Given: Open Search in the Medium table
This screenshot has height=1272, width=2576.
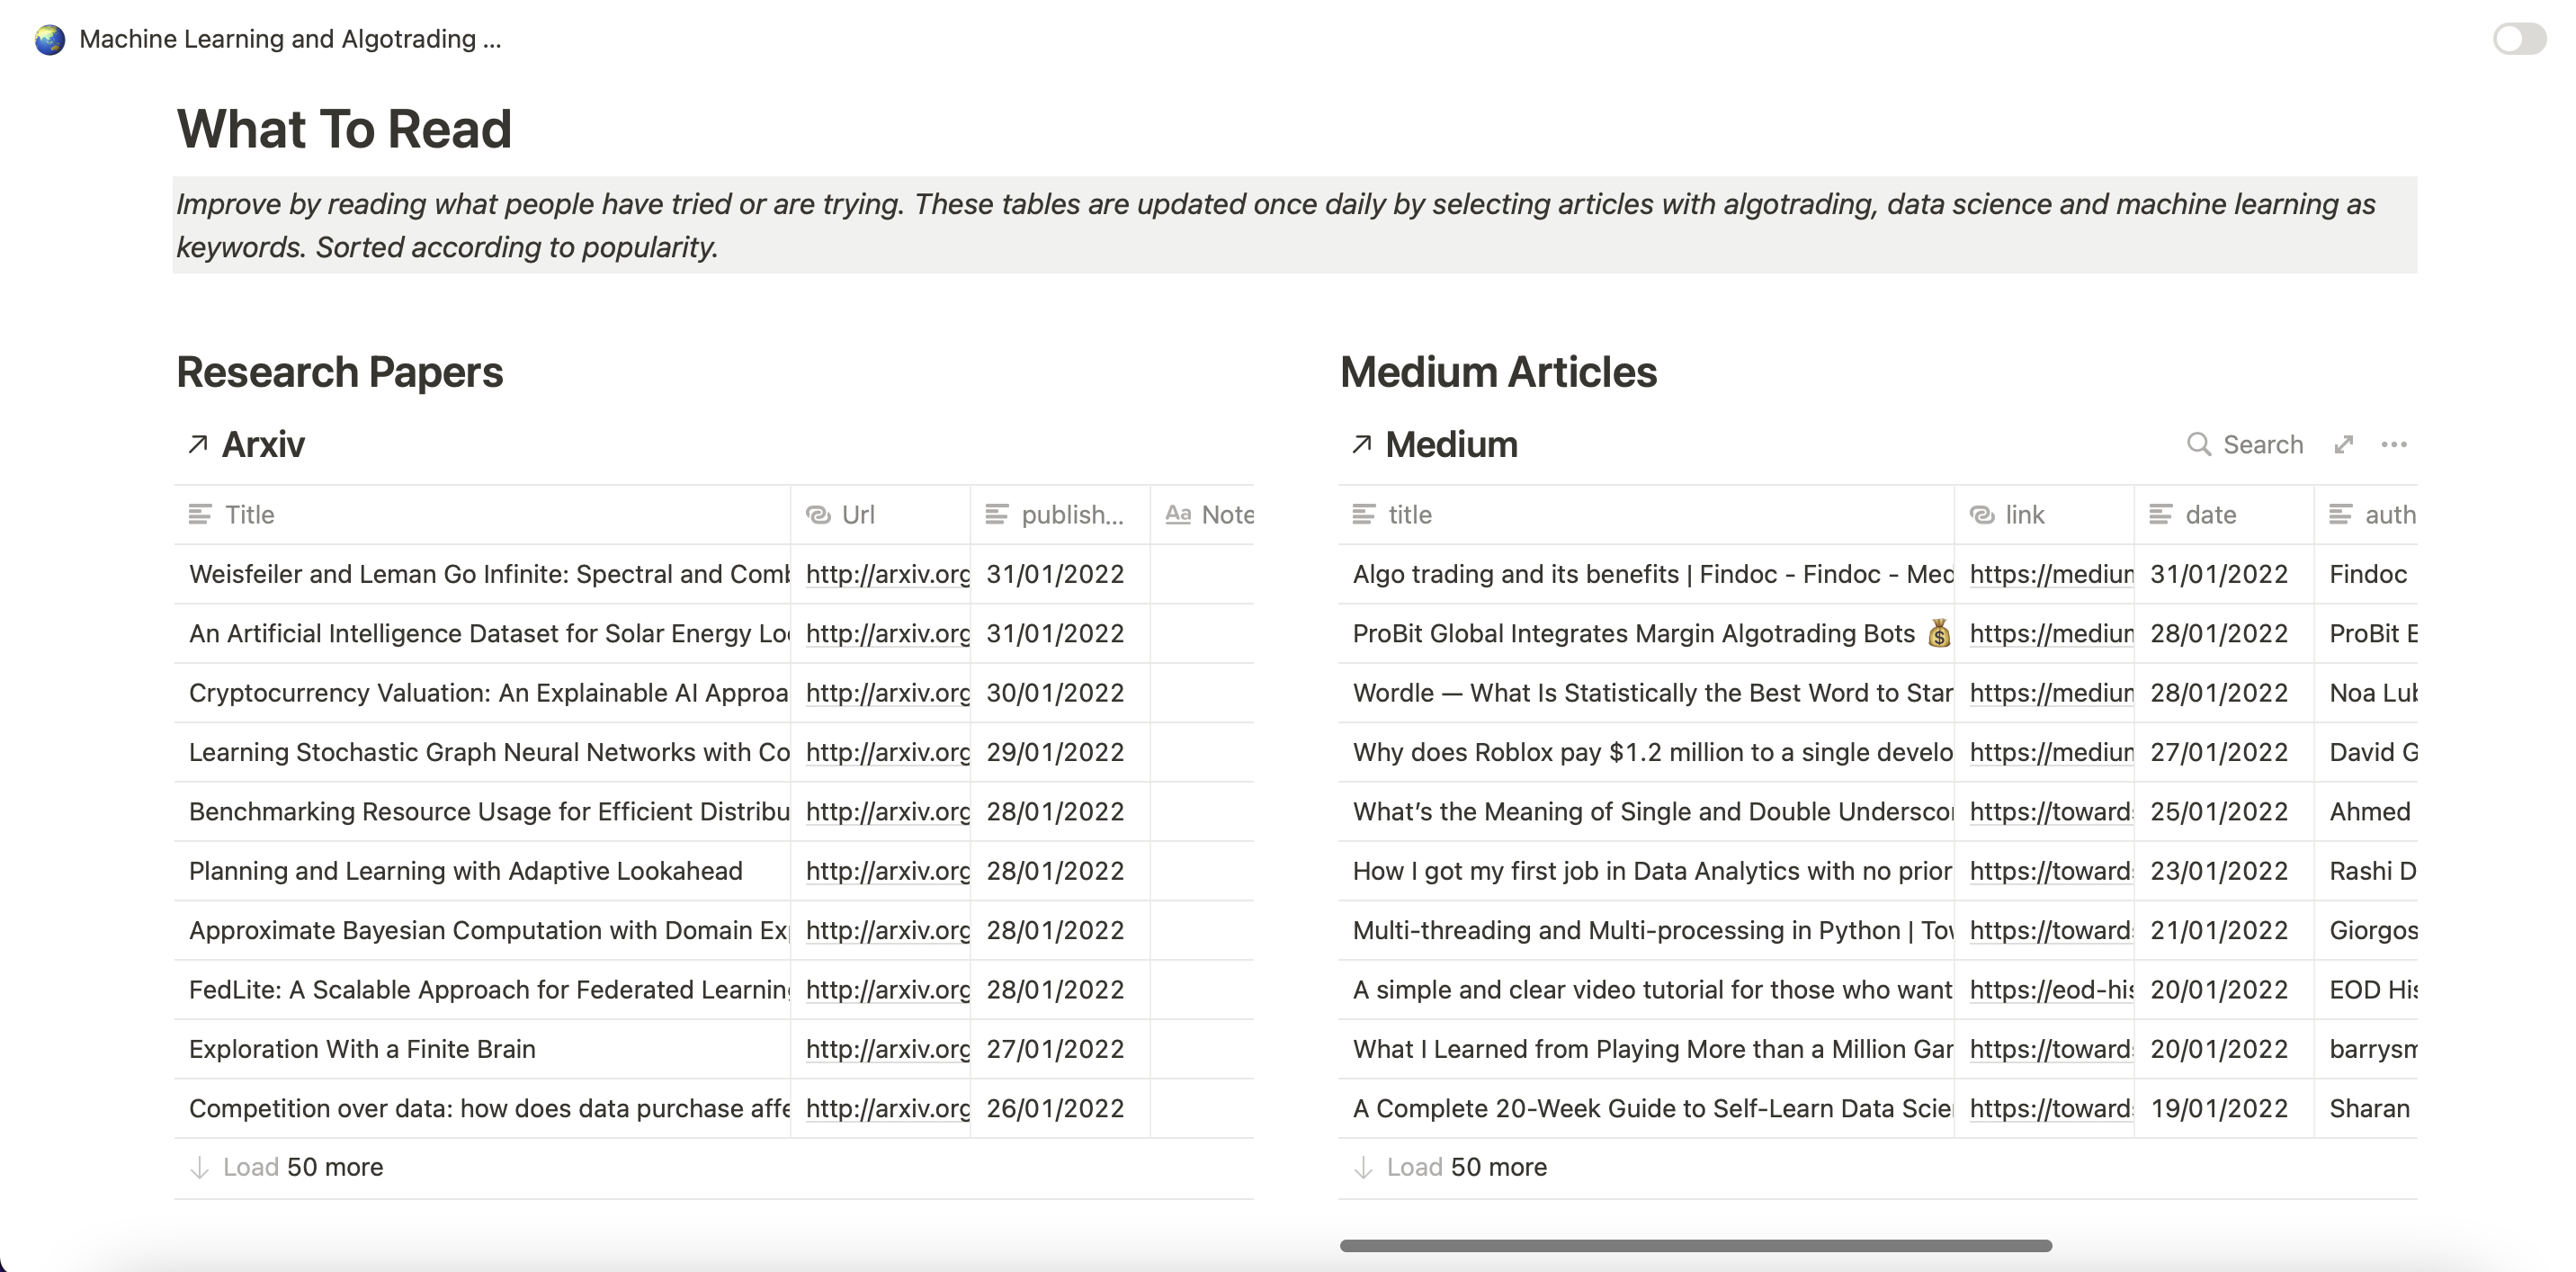Looking at the screenshot, I should 2246,444.
